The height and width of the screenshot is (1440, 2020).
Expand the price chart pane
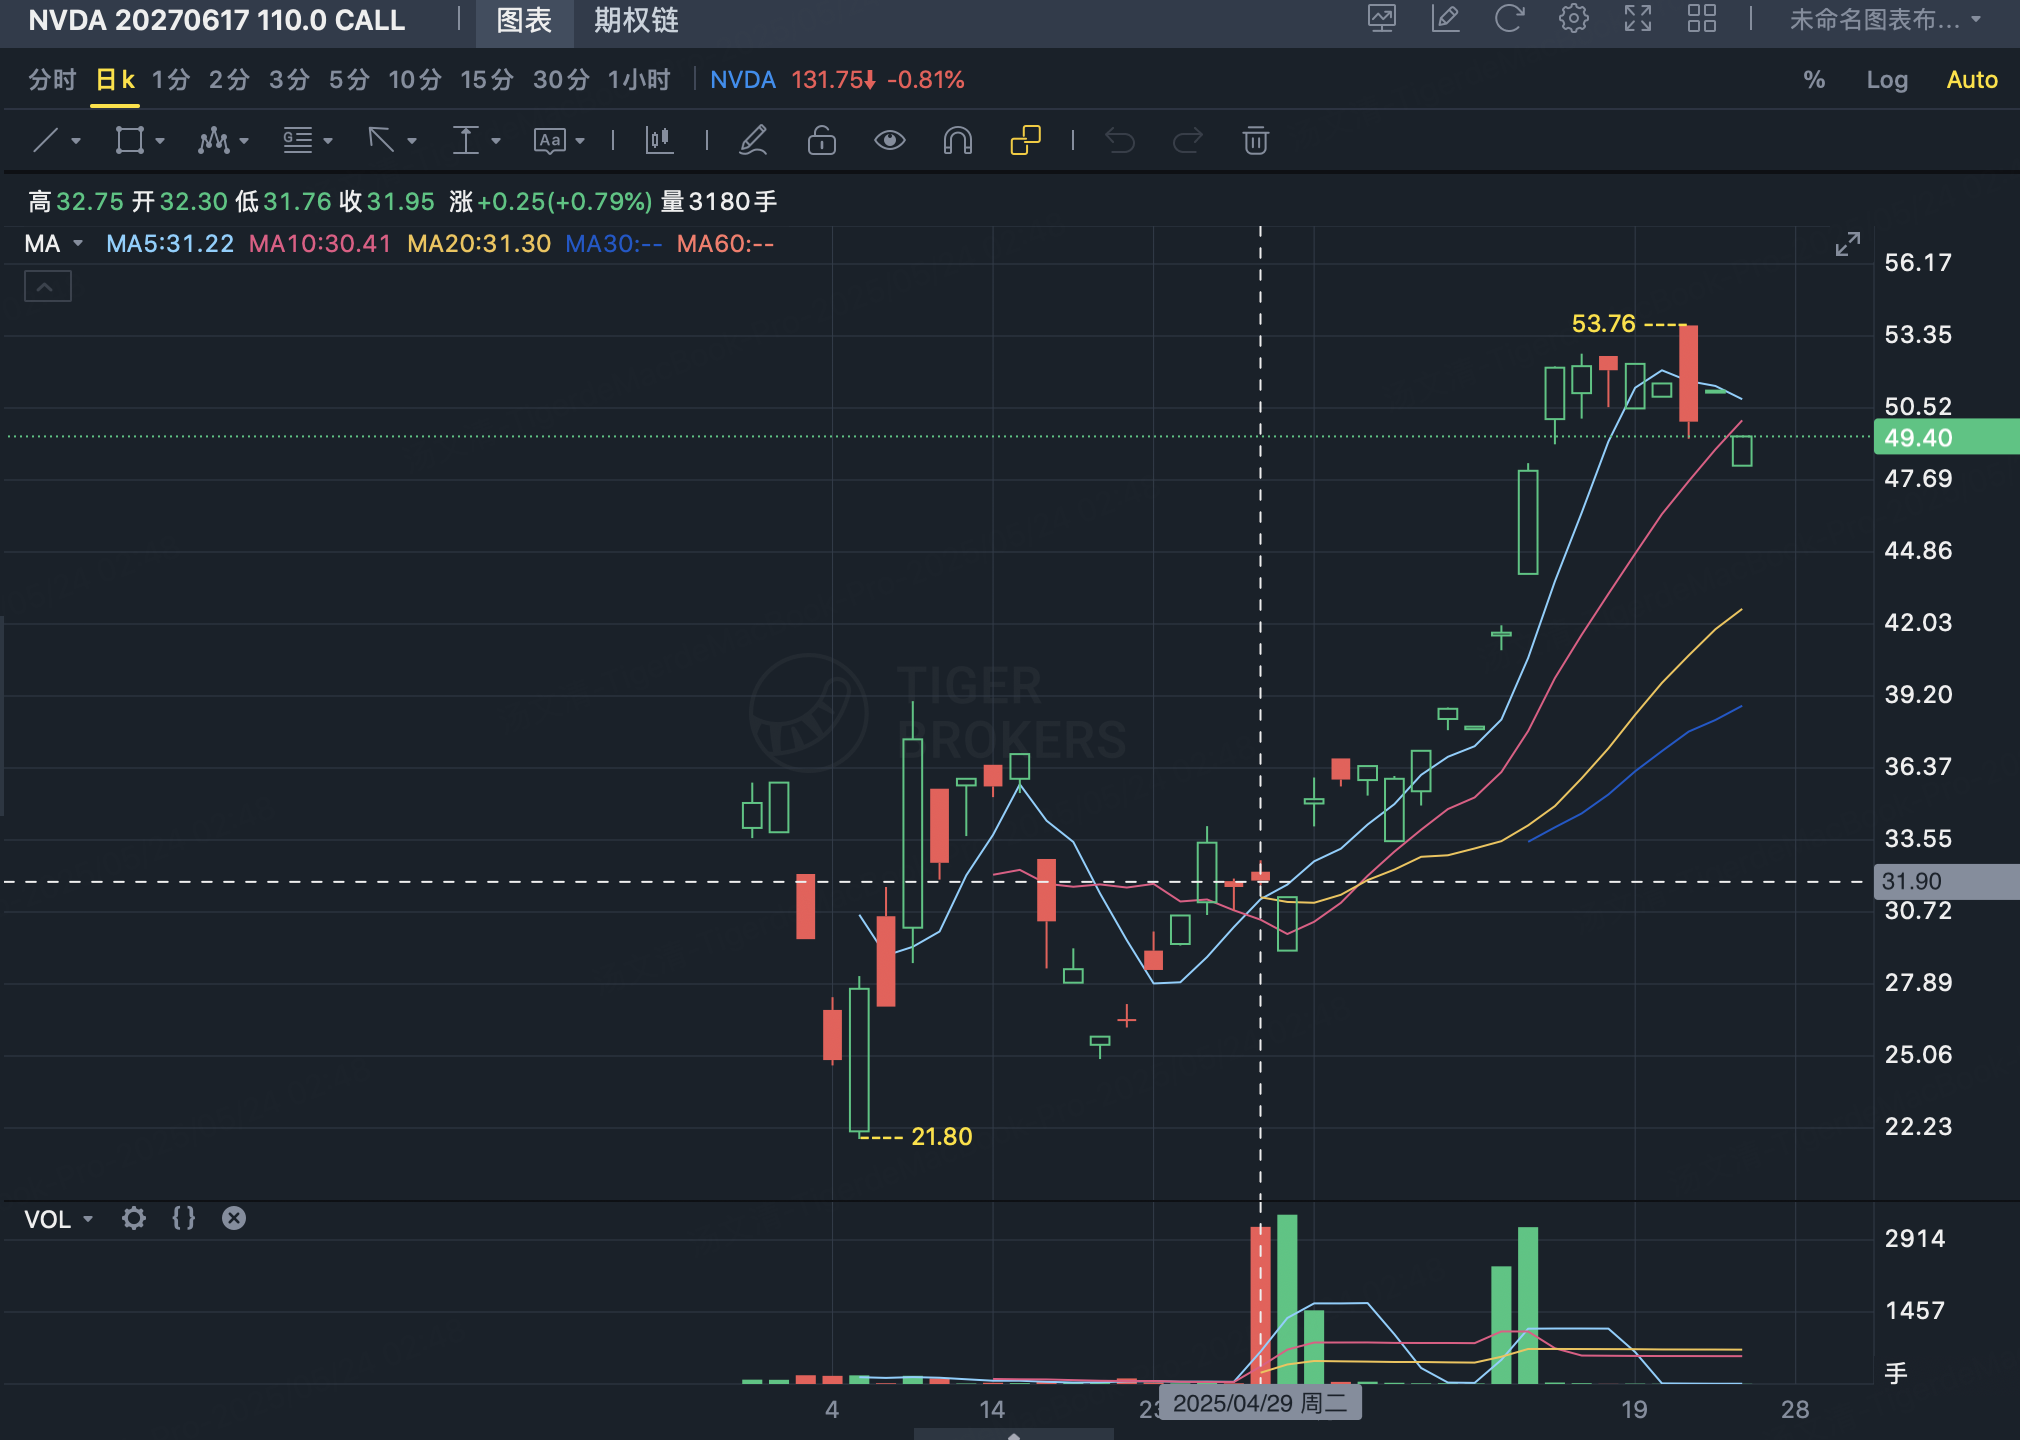[x=1848, y=244]
